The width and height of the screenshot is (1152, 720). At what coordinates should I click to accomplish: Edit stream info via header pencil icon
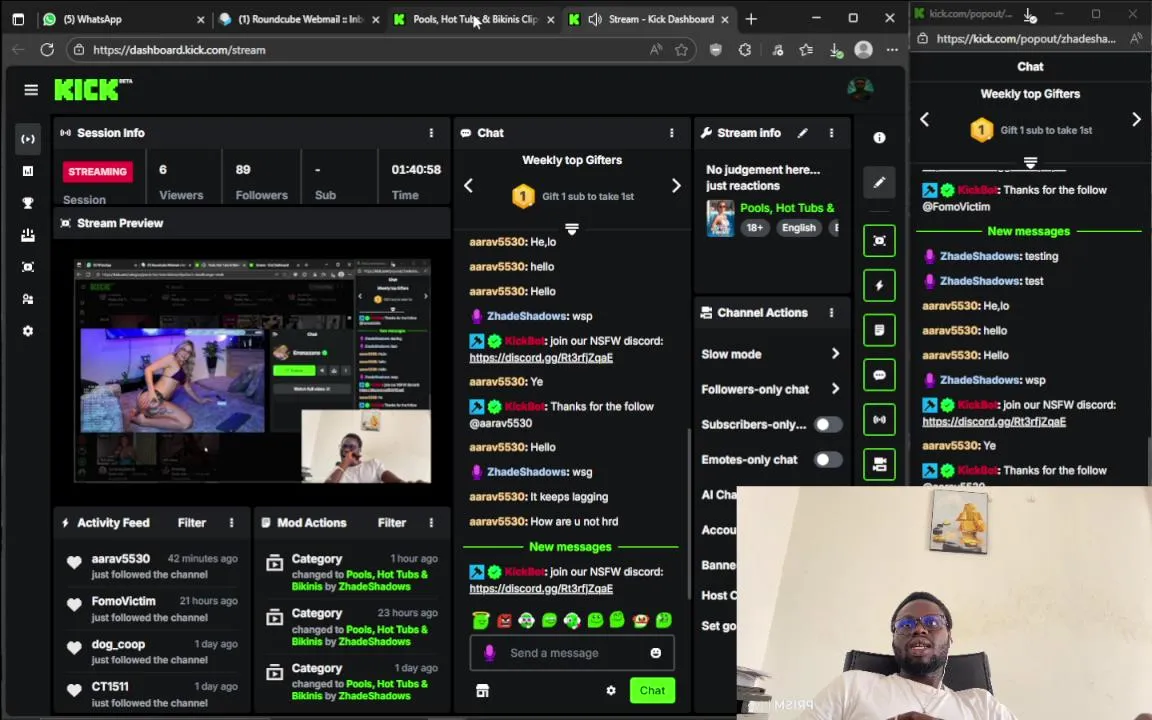(803, 133)
